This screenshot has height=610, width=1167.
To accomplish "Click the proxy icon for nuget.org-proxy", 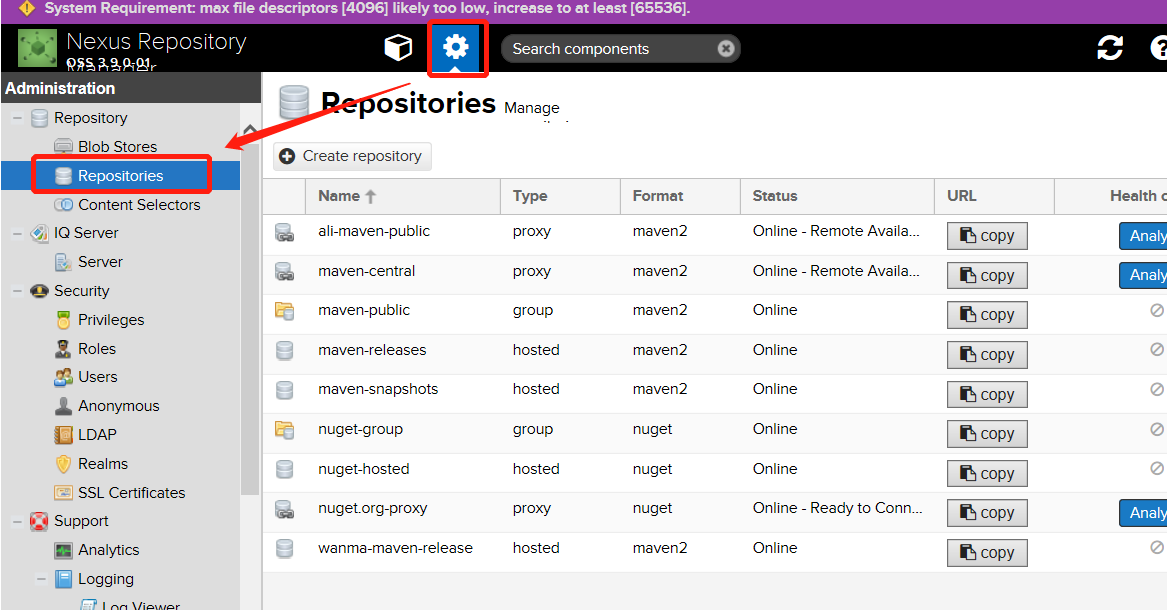I will tap(284, 510).
